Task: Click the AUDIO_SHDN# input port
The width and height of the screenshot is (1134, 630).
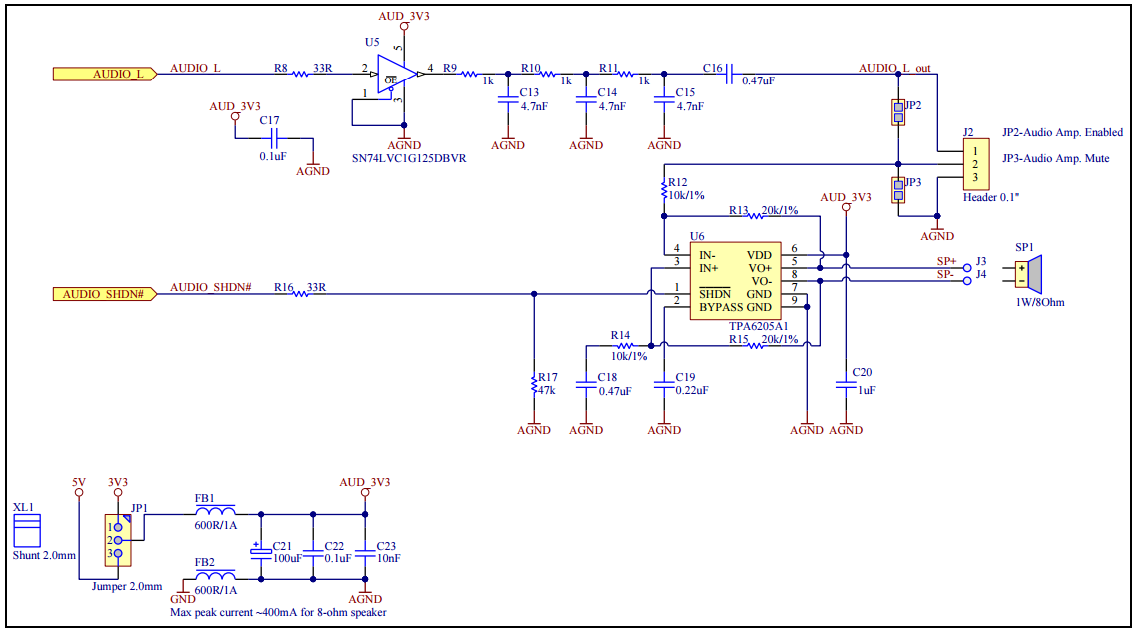Action: [x=104, y=294]
